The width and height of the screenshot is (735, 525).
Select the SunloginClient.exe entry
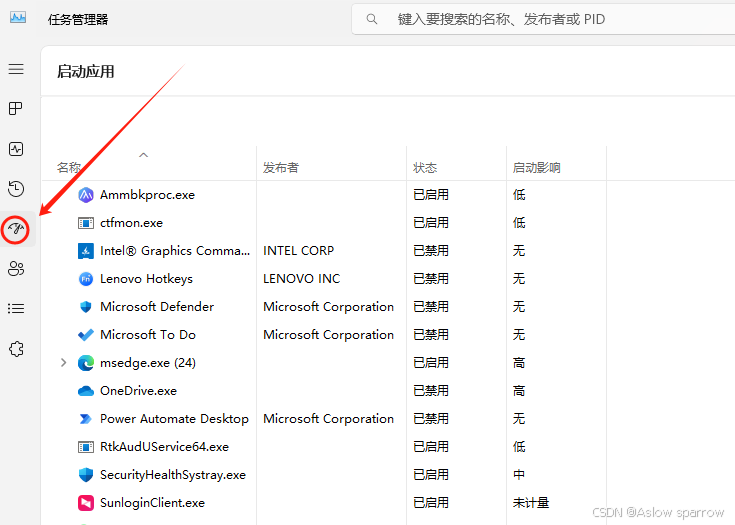(x=153, y=503)
